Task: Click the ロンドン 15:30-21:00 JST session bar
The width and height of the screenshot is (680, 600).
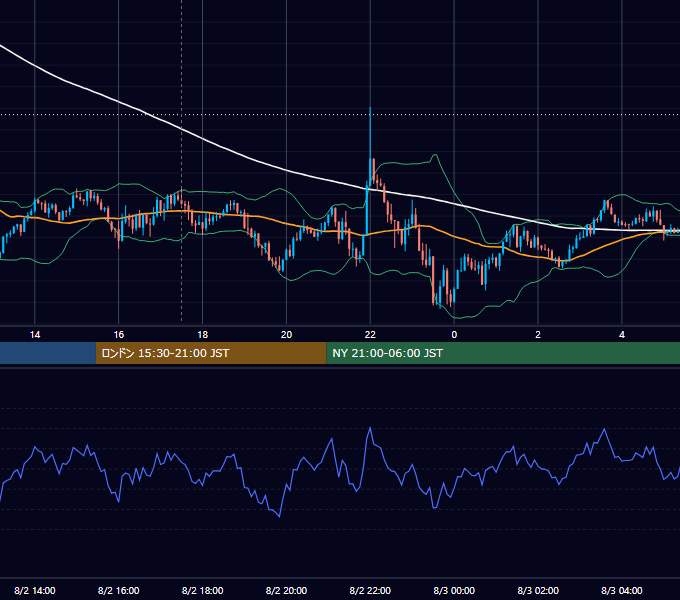Action: [x=211, y=353]
